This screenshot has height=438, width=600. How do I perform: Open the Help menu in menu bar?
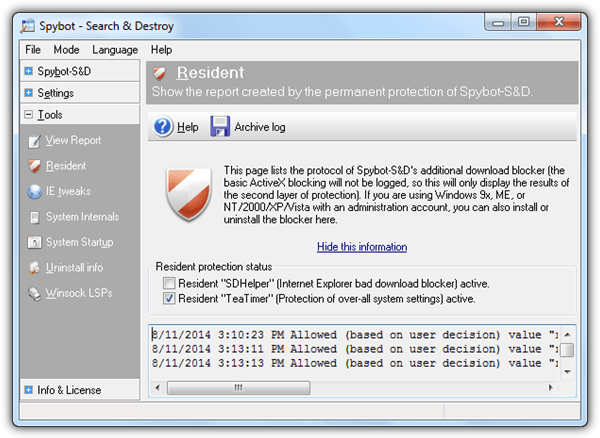161,50
